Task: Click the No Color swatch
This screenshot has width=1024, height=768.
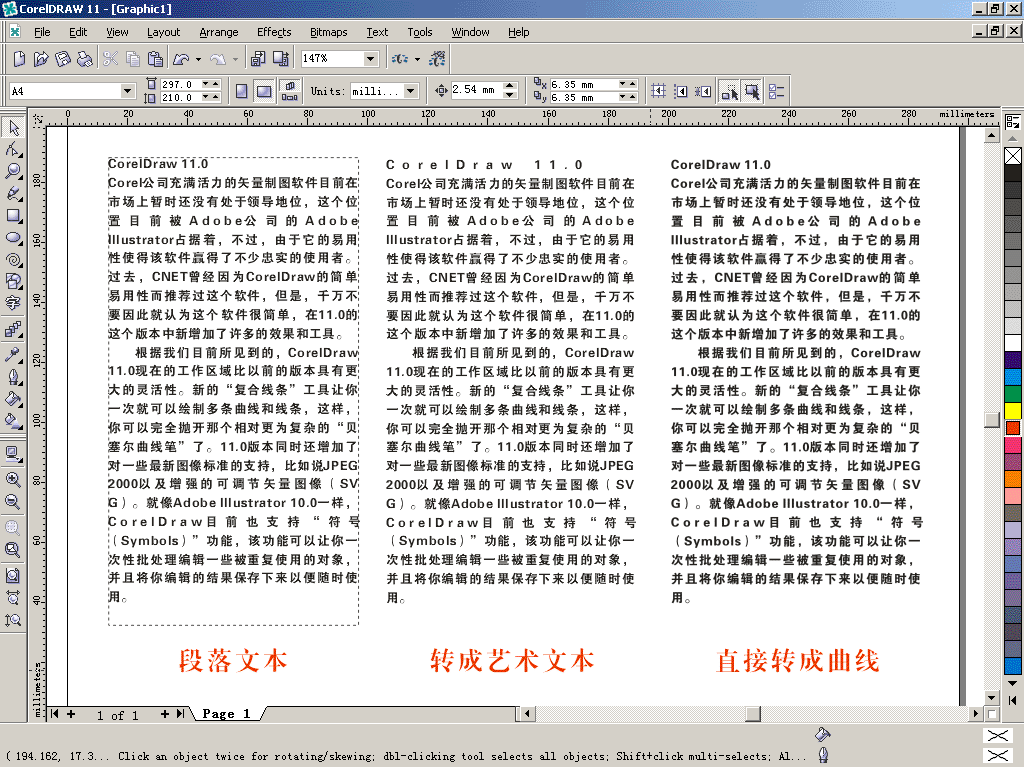Action: (1013, 156)
